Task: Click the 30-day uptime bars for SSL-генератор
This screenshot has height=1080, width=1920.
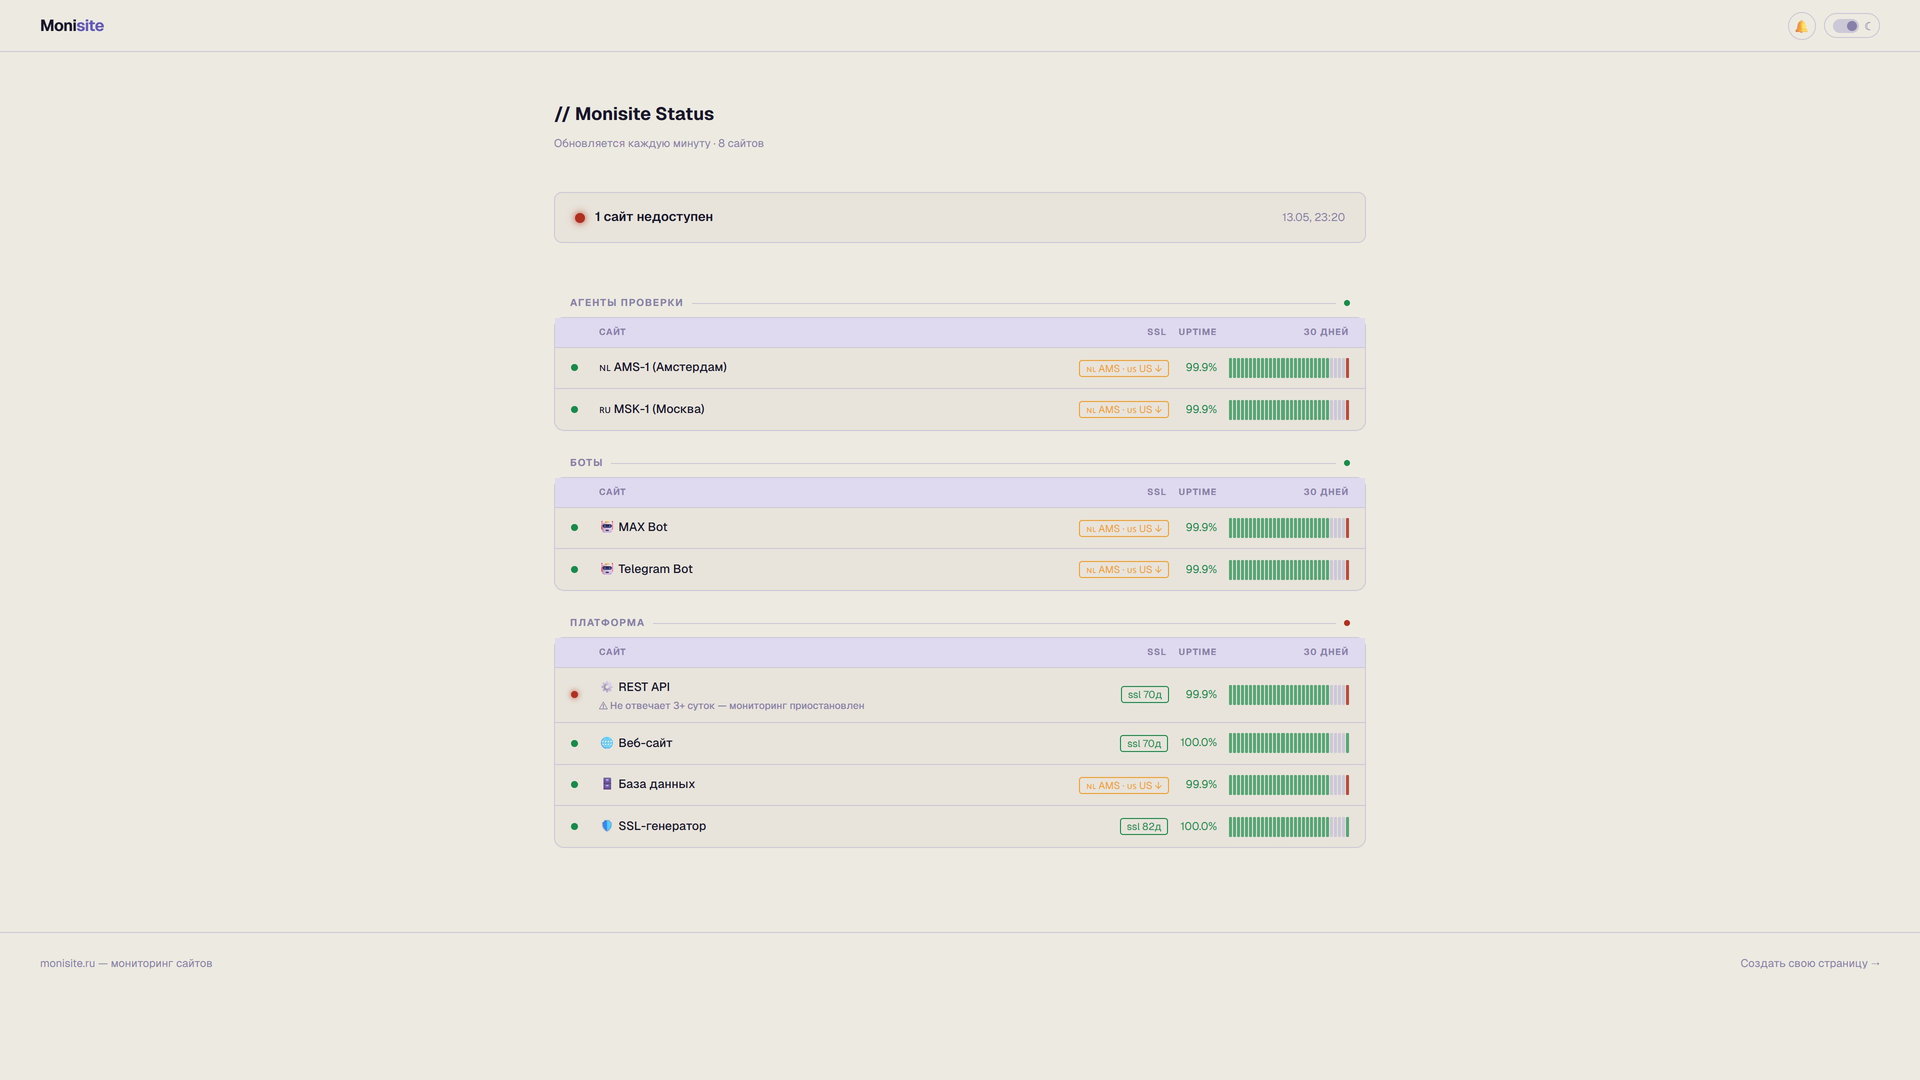Action: [1289, 827]
